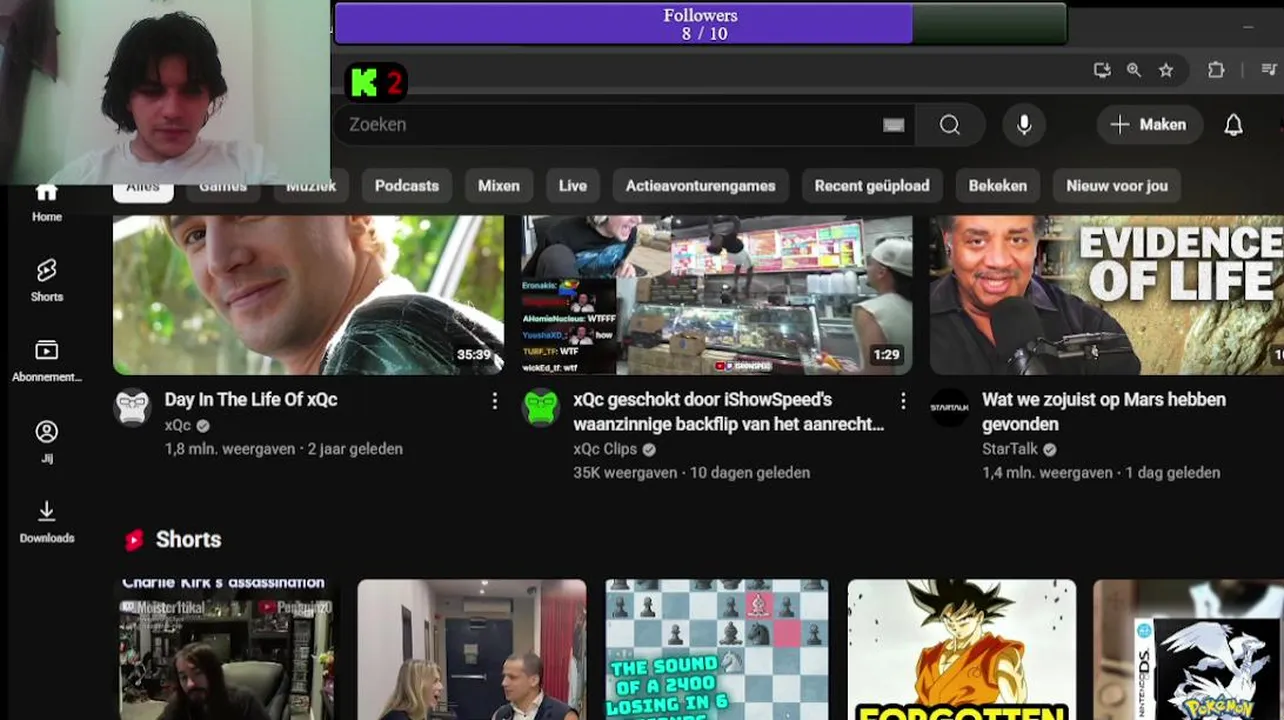This screenshot has width=1284, height=720.
Task: Select the Recent geüpload filter chip
Action: tap(872, 186)
